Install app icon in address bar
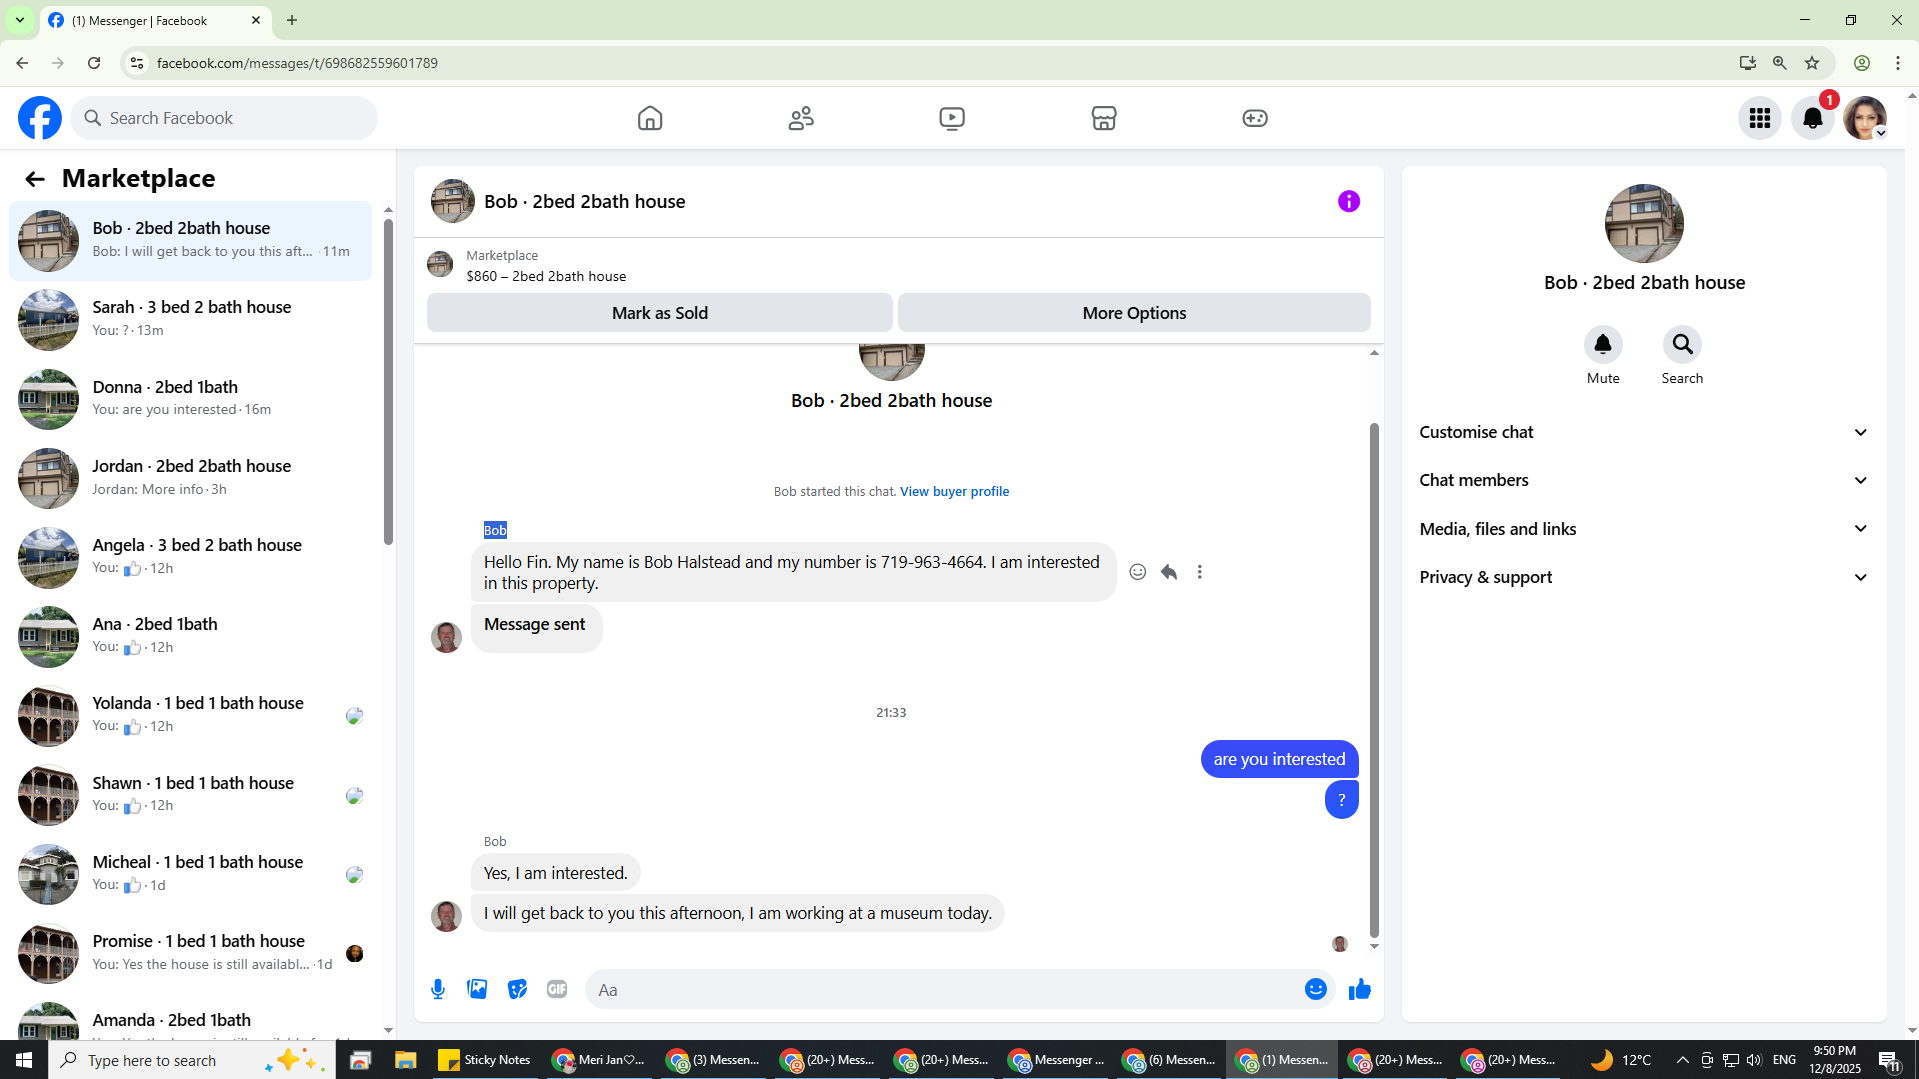 click(x=1747, y=63)
